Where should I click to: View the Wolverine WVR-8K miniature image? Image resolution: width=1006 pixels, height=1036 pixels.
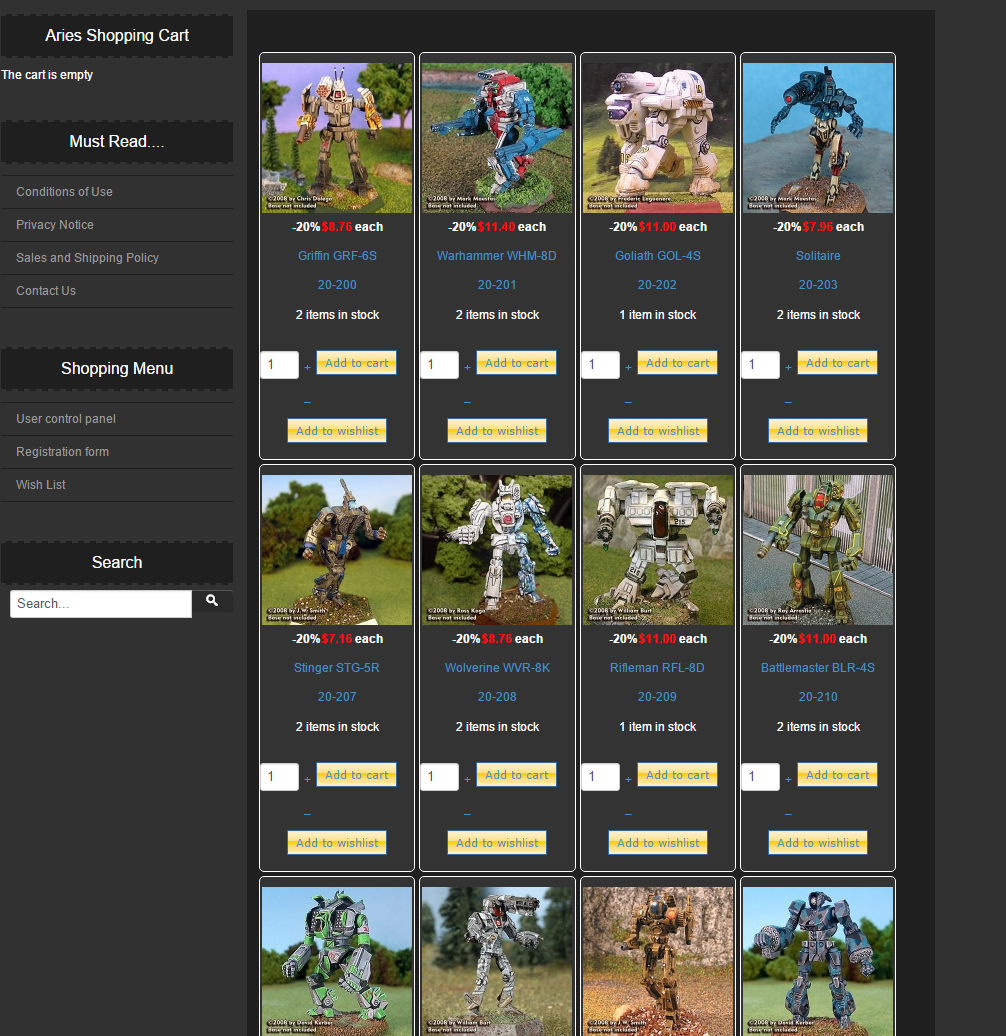[x=497, y=550]
